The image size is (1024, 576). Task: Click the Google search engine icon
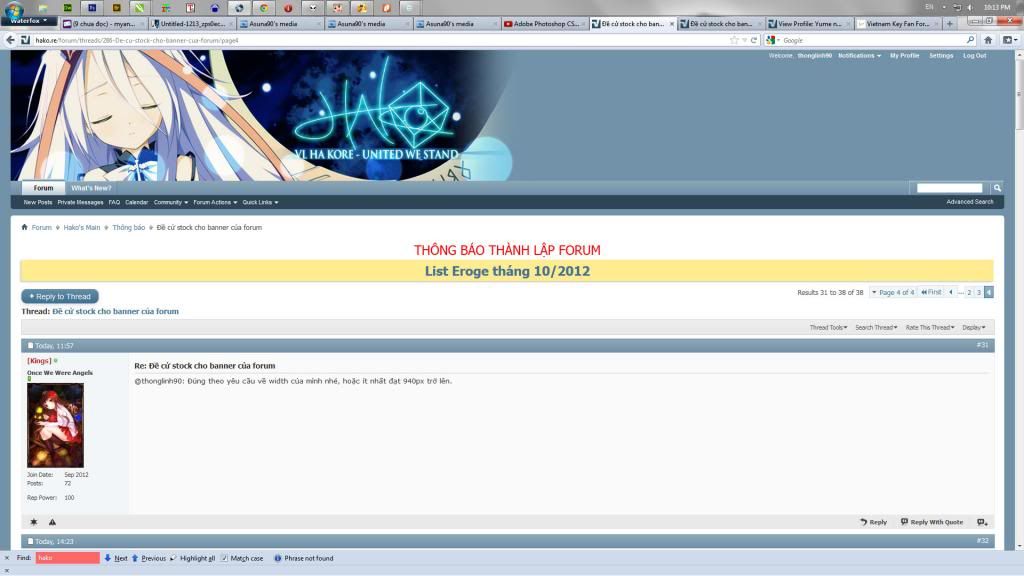[x=771, y=40]
